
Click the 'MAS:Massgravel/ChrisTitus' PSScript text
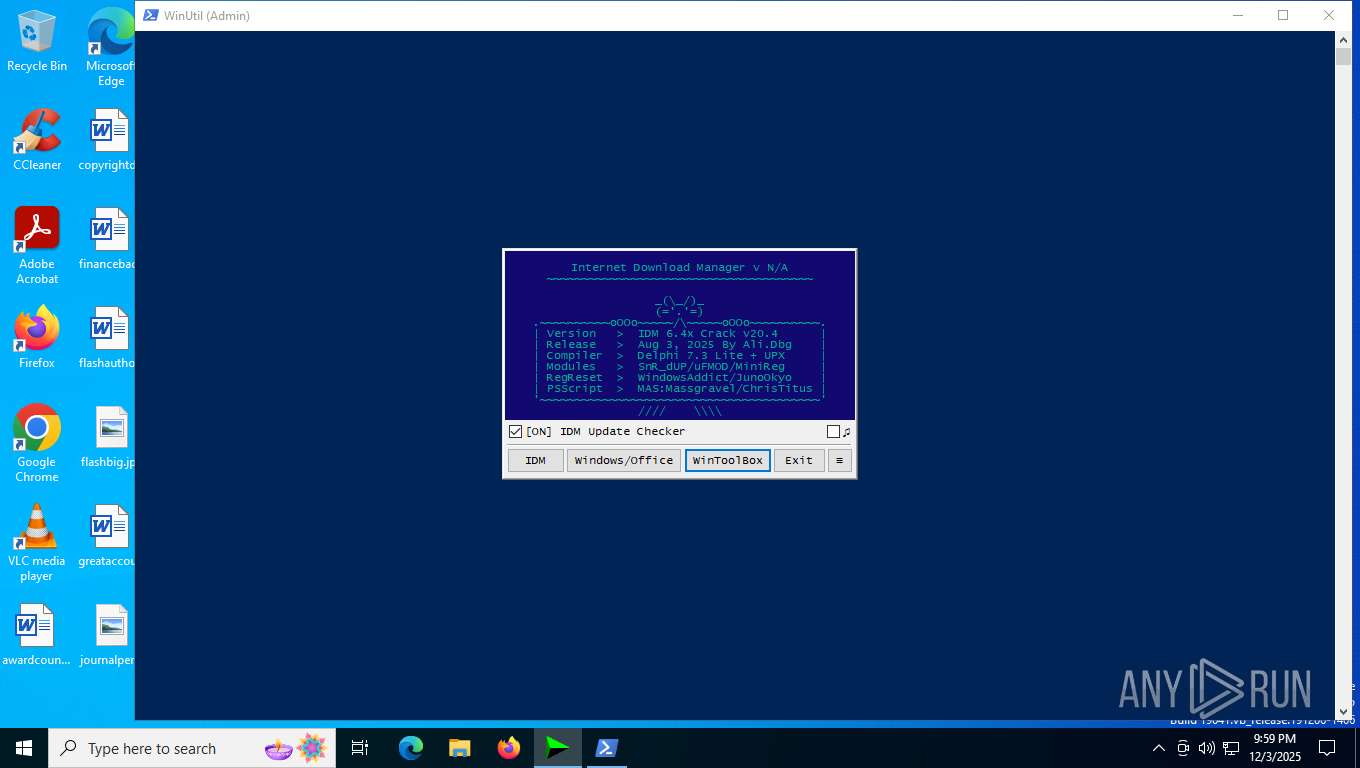(725, 388)
